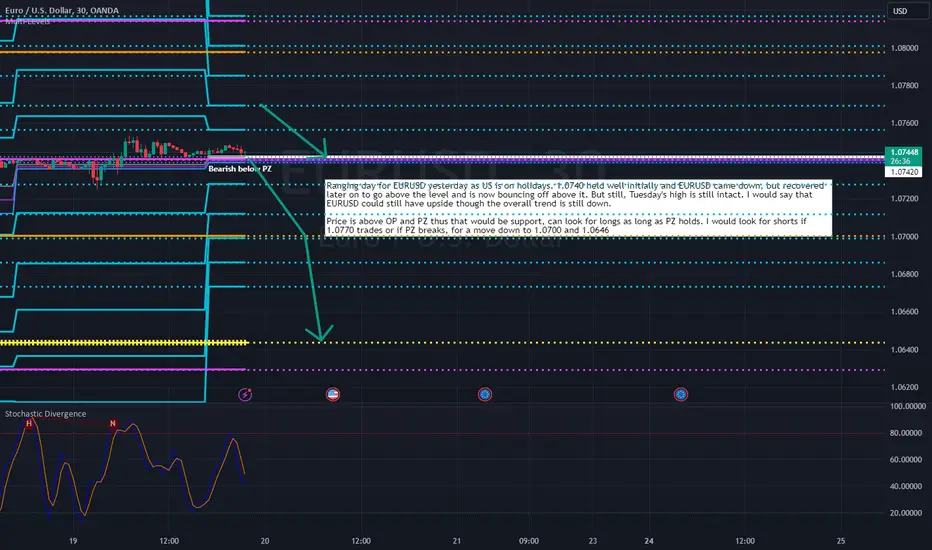Click the 1.06200 price axis value
932x550 pixels.
(904, 387)
